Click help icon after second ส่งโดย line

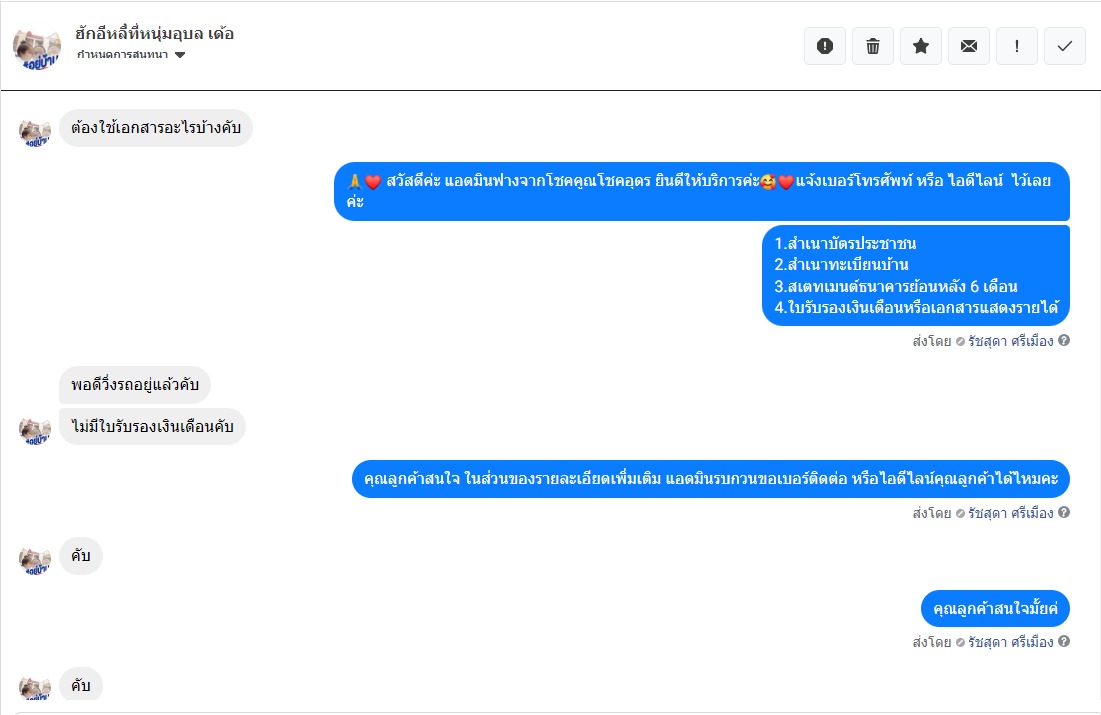pos(1064,513)
